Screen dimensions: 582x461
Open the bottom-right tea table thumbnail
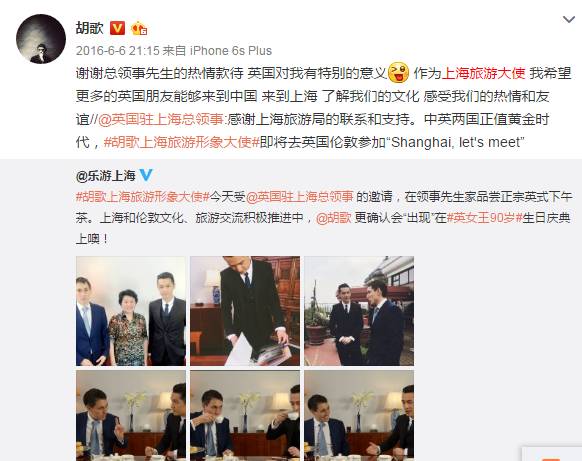click(x=359, y=416)
